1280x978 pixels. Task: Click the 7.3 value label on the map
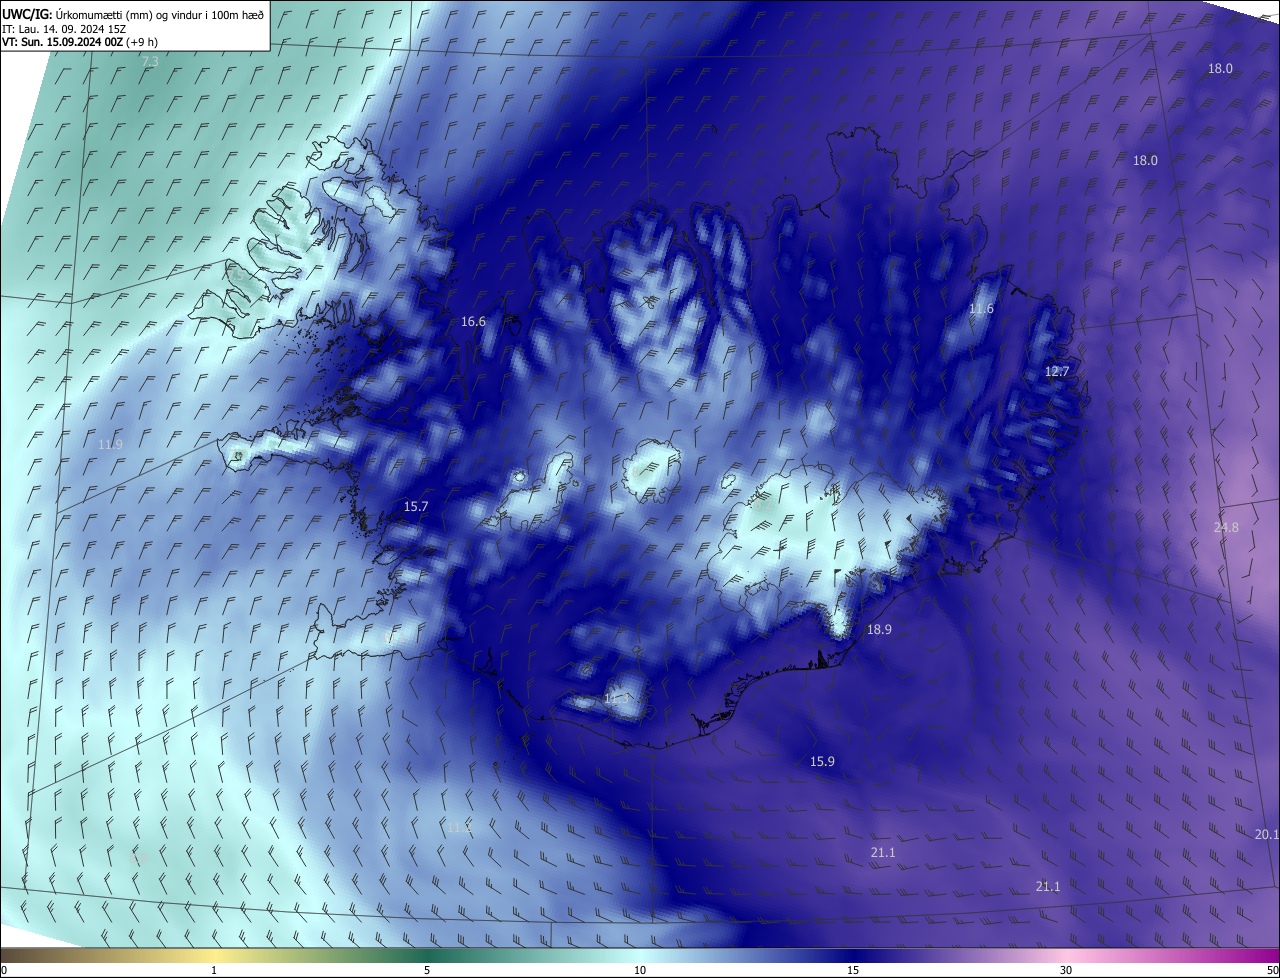point(150,62)
